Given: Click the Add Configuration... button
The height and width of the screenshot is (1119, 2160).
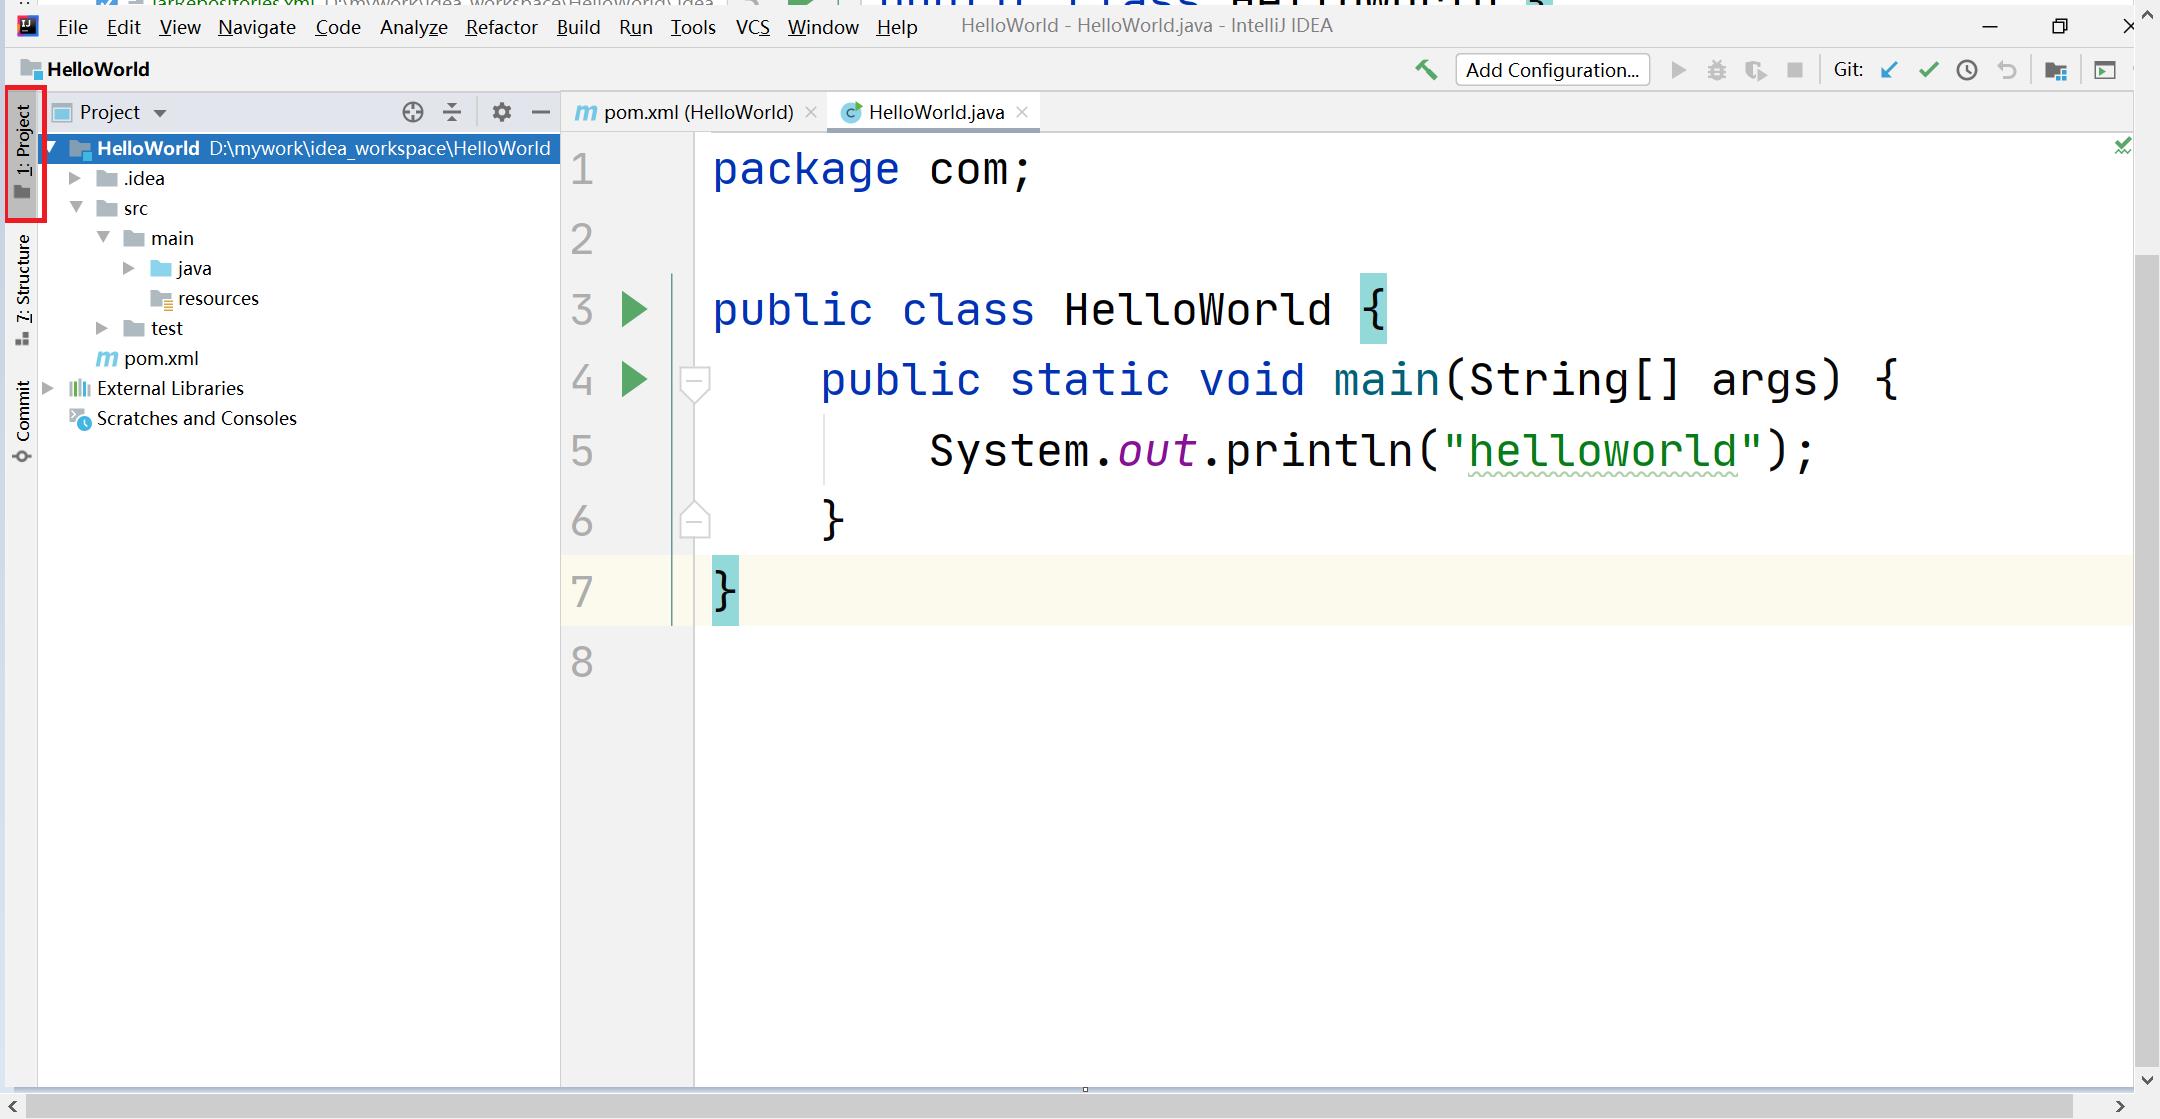Looking at the screenshot, I should (x=1552, y=70).
